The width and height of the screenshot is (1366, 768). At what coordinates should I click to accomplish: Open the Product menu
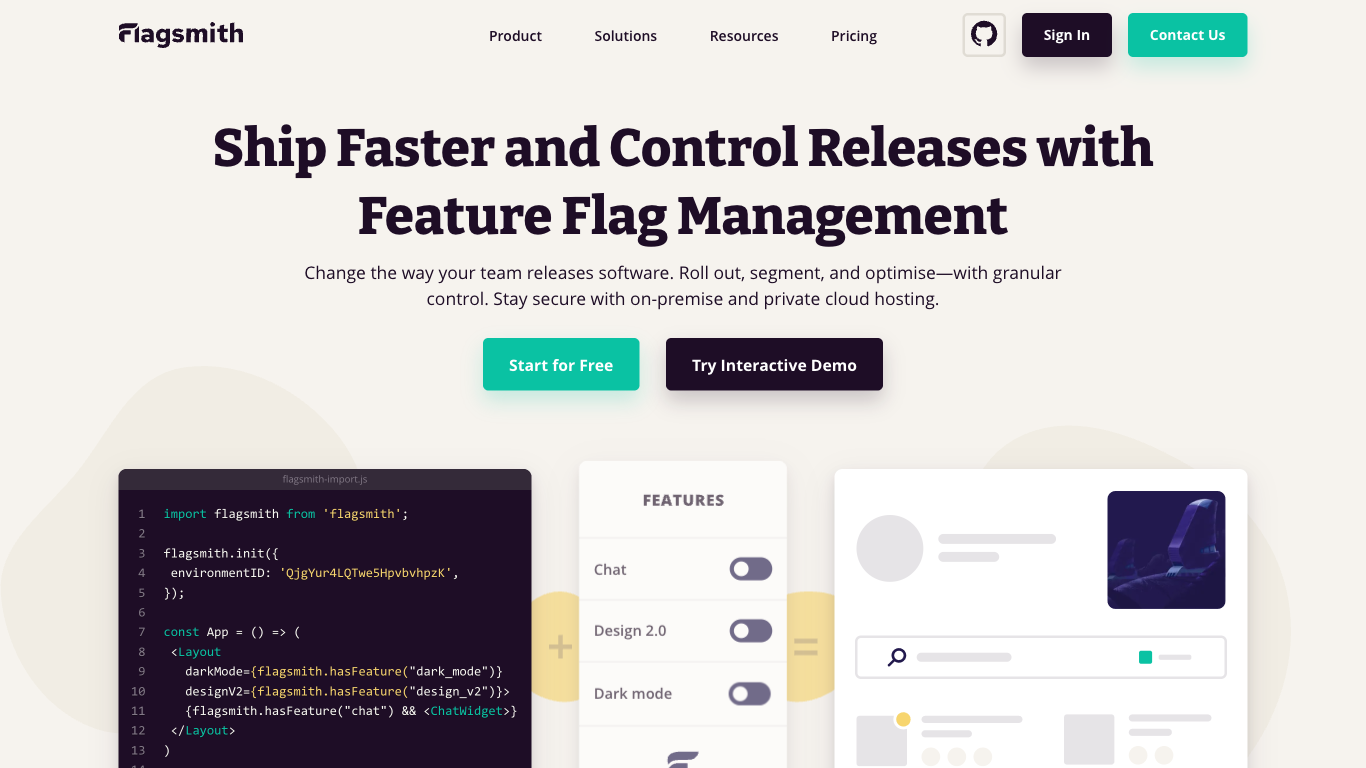click(515, 36)
